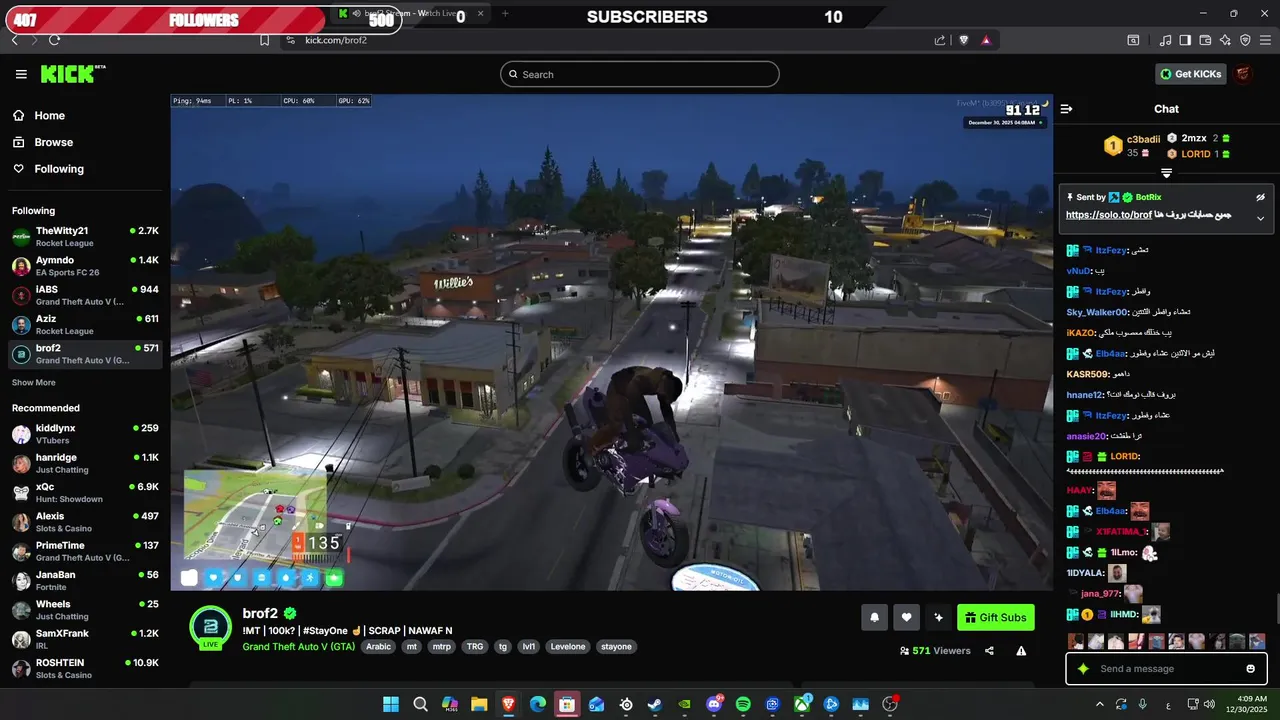Open the user profile avatar menu
Viewport: 1280px width, 720px height.
[x=1243, y=74]
